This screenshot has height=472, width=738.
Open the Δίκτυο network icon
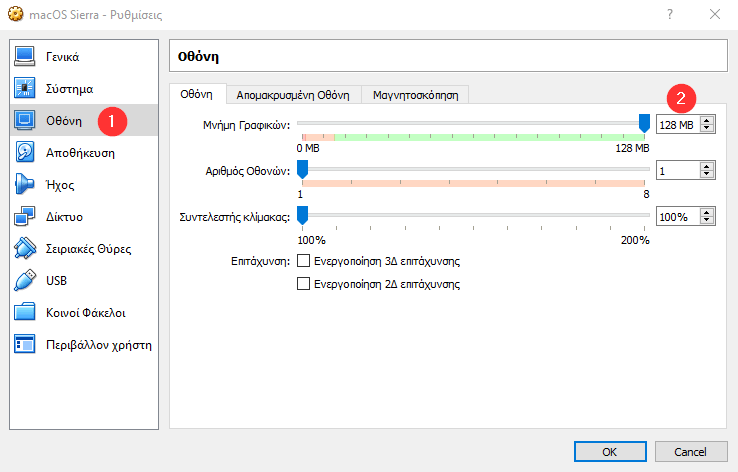(x=24, y=216)
